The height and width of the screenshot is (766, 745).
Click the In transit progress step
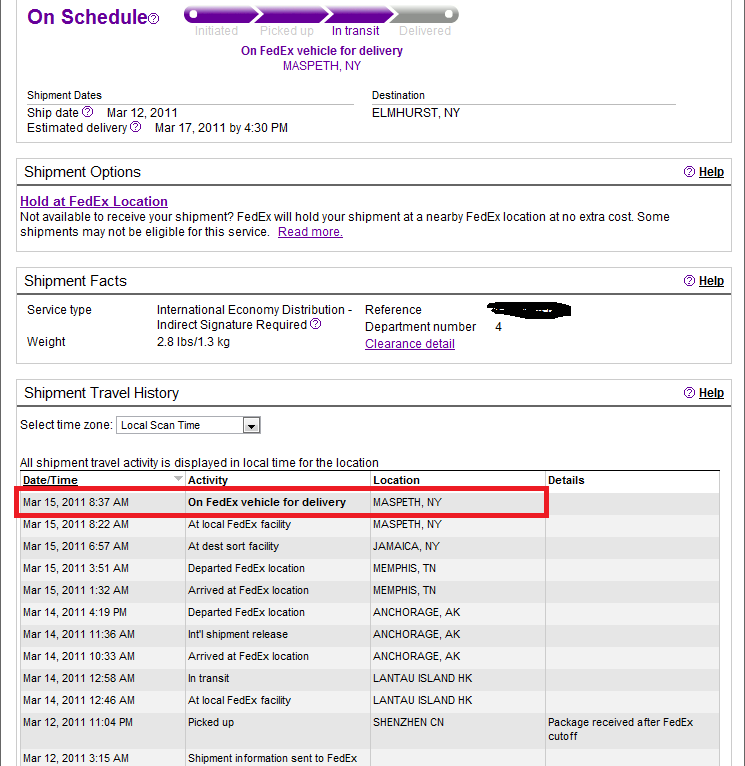355,31
